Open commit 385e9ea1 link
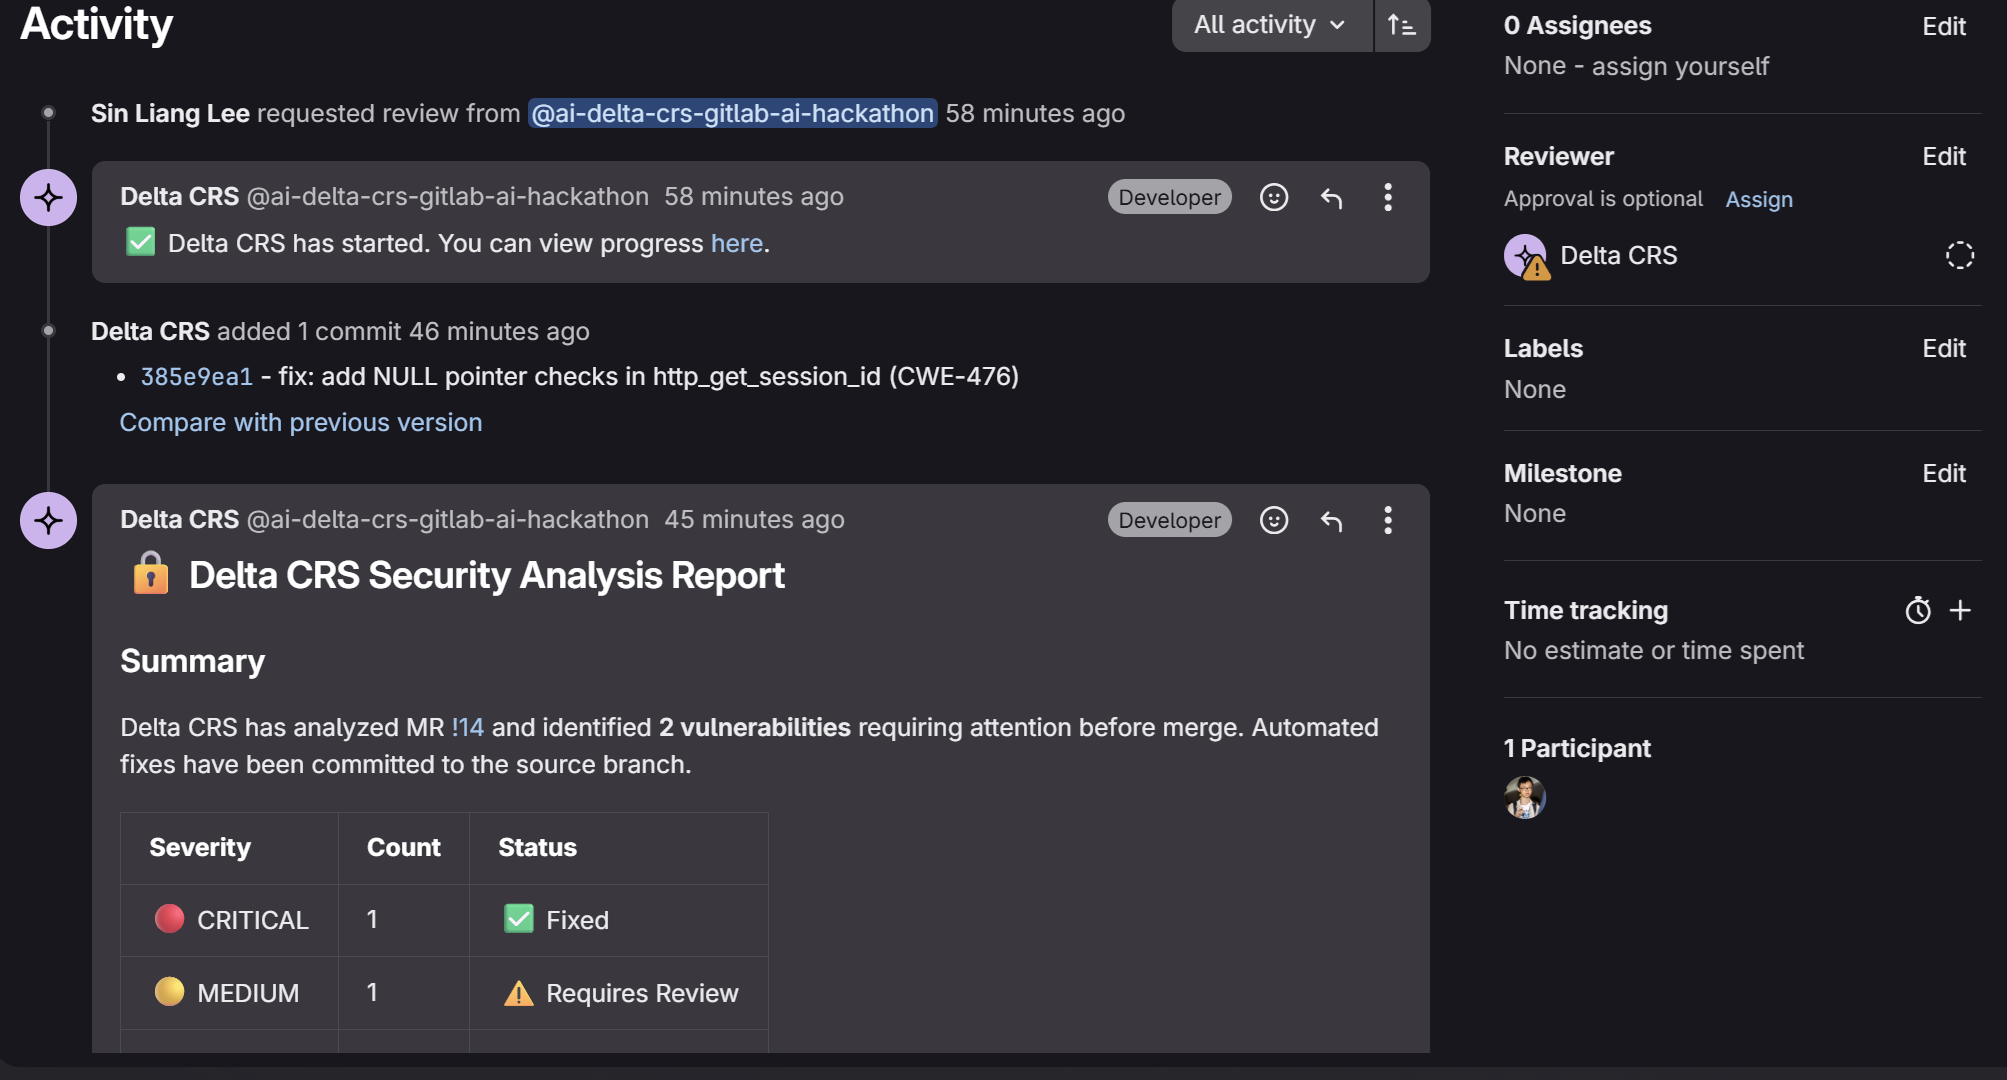 (196, 377)
